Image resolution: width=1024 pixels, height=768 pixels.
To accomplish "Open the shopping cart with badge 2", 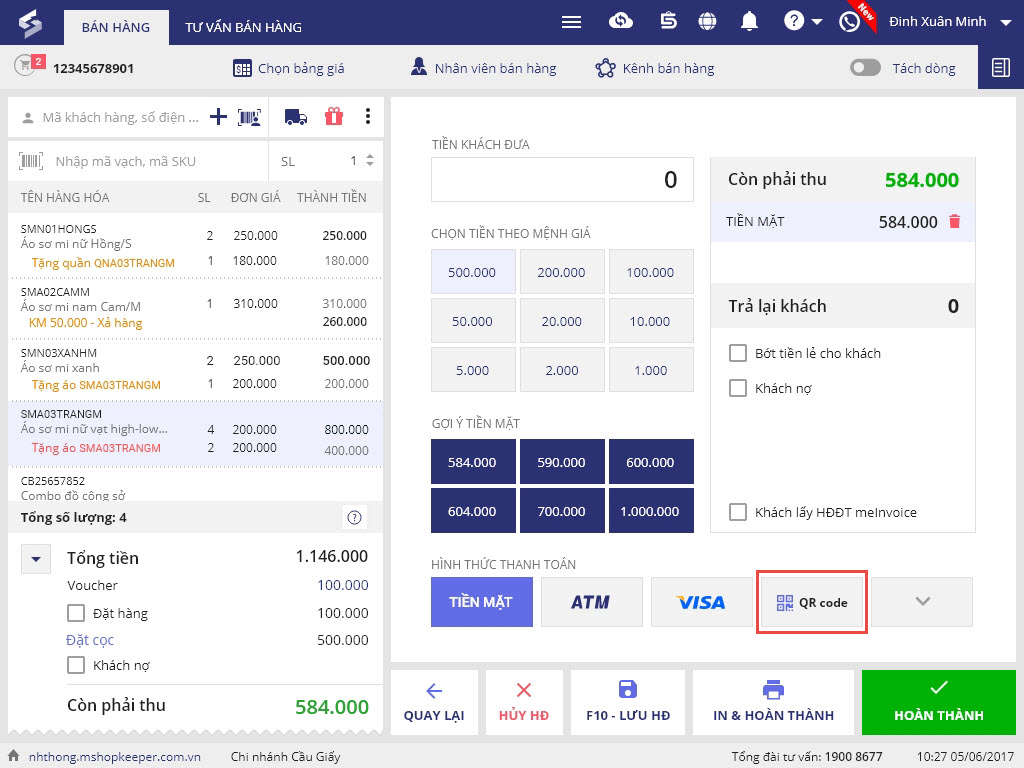I will (29, 65).
